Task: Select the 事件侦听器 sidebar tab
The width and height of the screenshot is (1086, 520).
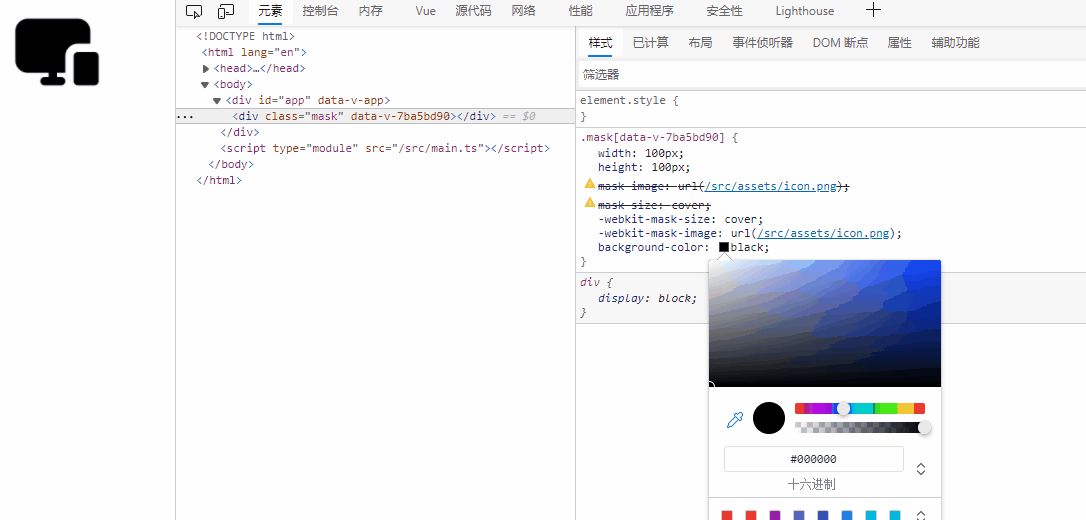Action: (x=763, y=43)
